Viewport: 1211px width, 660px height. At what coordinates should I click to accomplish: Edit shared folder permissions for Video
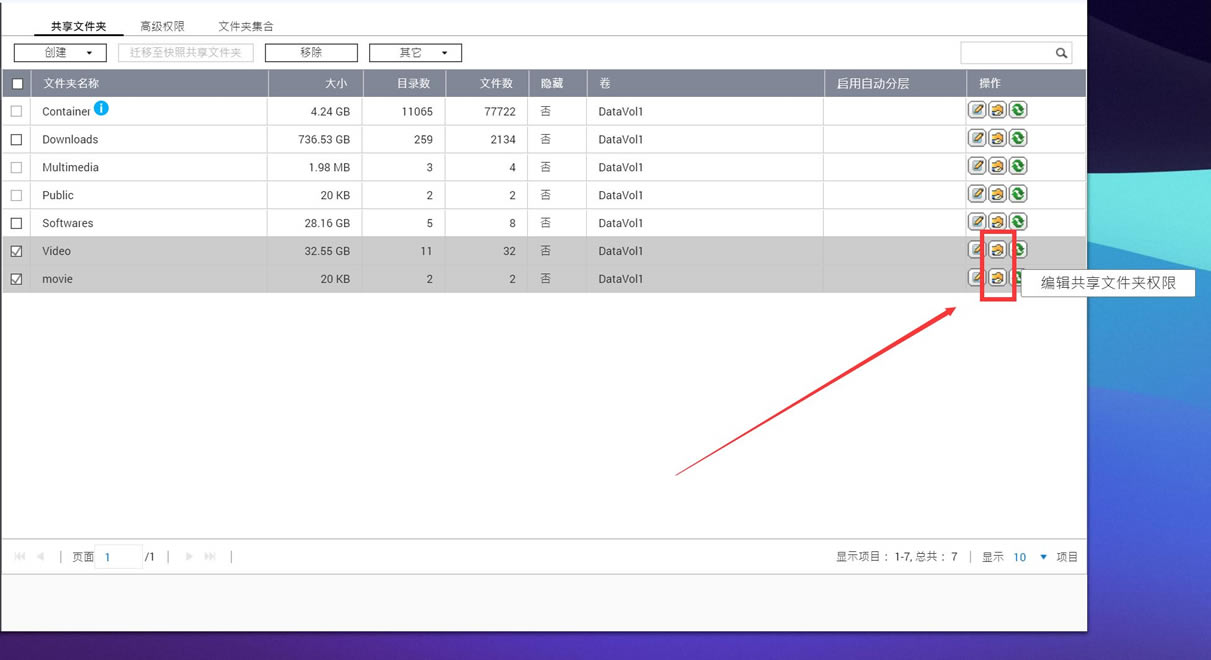point(997,250)
